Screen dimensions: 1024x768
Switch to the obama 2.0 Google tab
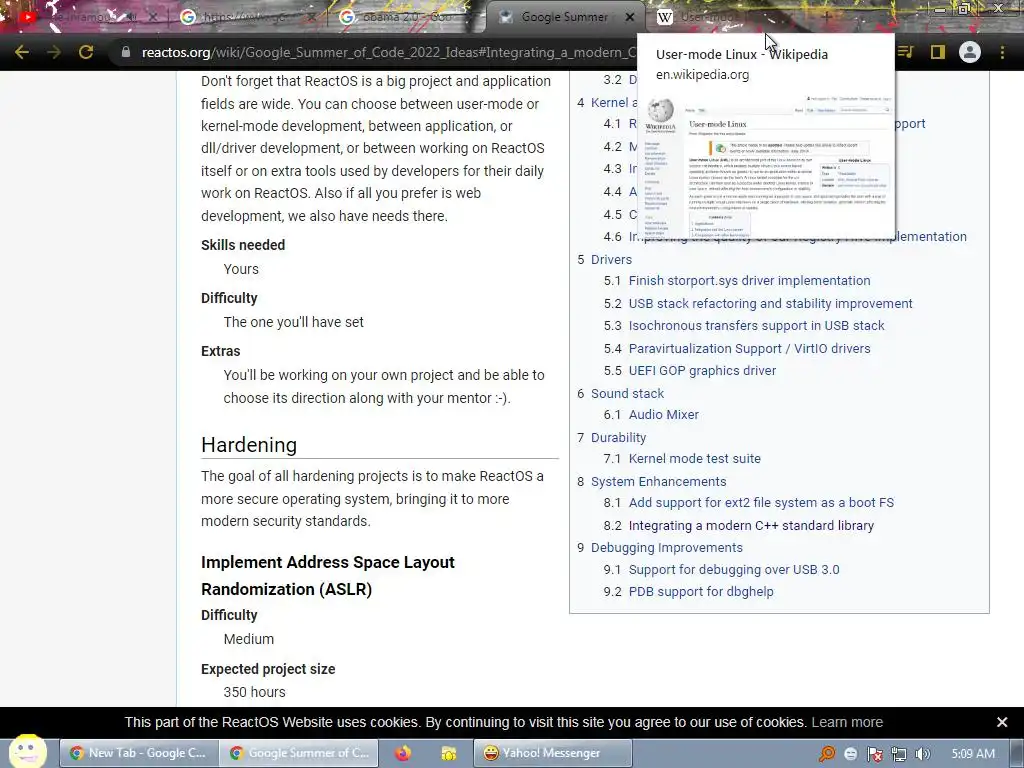pyautogui.click(x=405, y=17)
